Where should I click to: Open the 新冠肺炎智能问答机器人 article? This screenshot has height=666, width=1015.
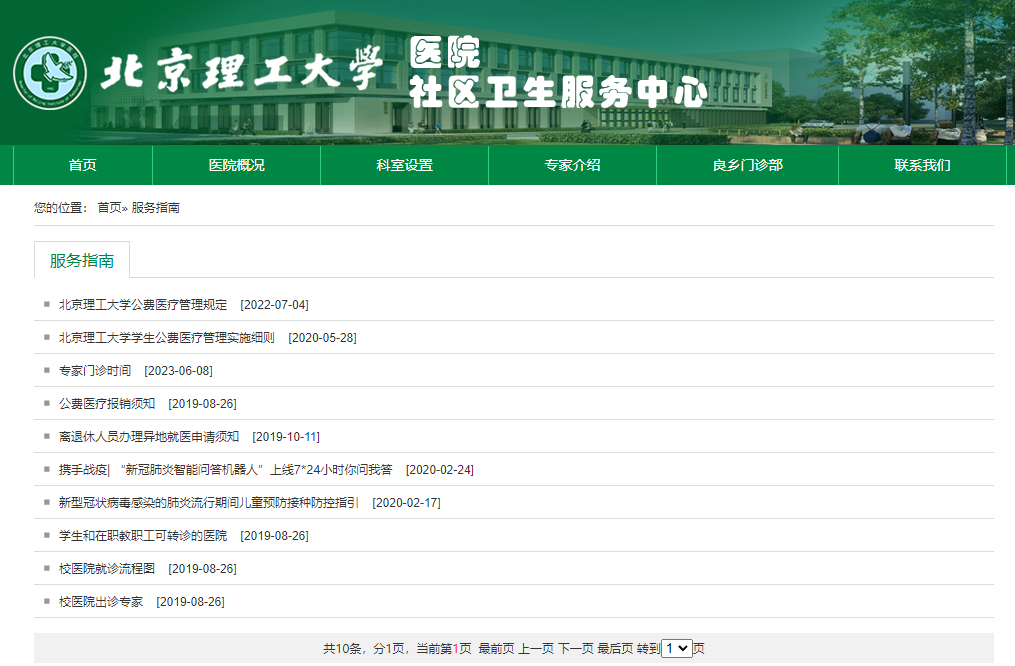pos(225,470)
